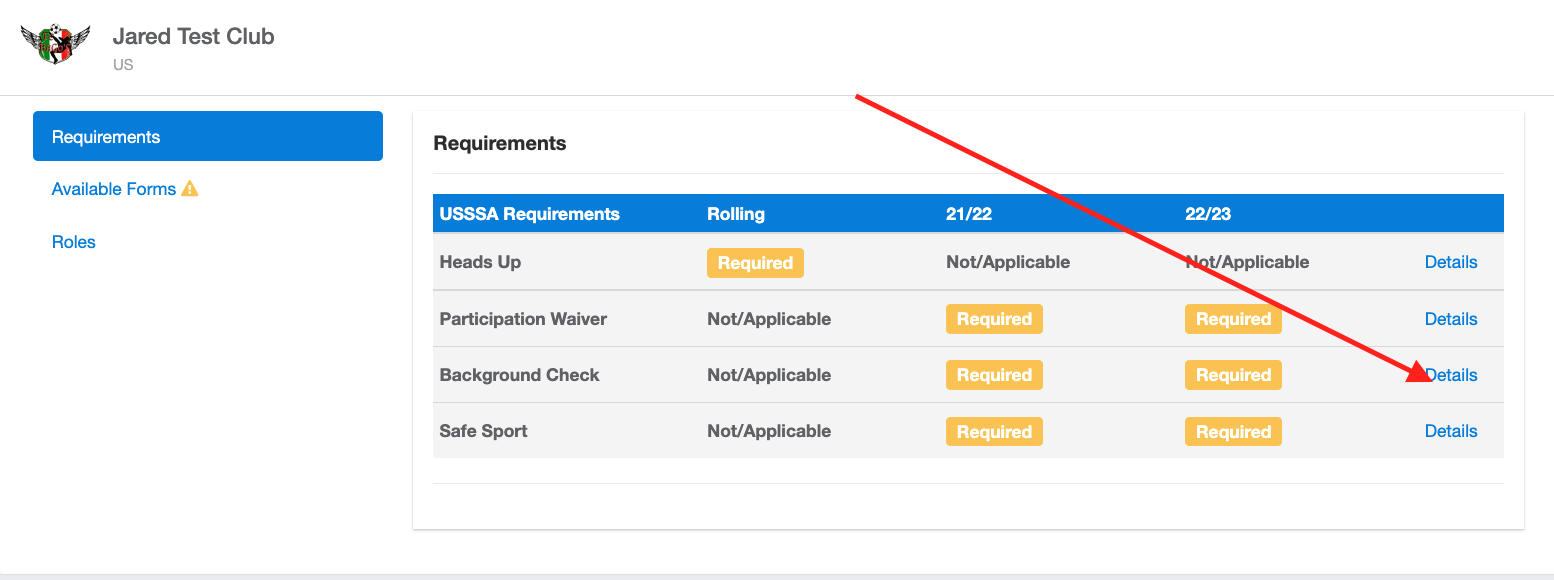Click Background Check's 21/22 Required badge
Screen dimensions: 1554x580
(x=994, y=374)
